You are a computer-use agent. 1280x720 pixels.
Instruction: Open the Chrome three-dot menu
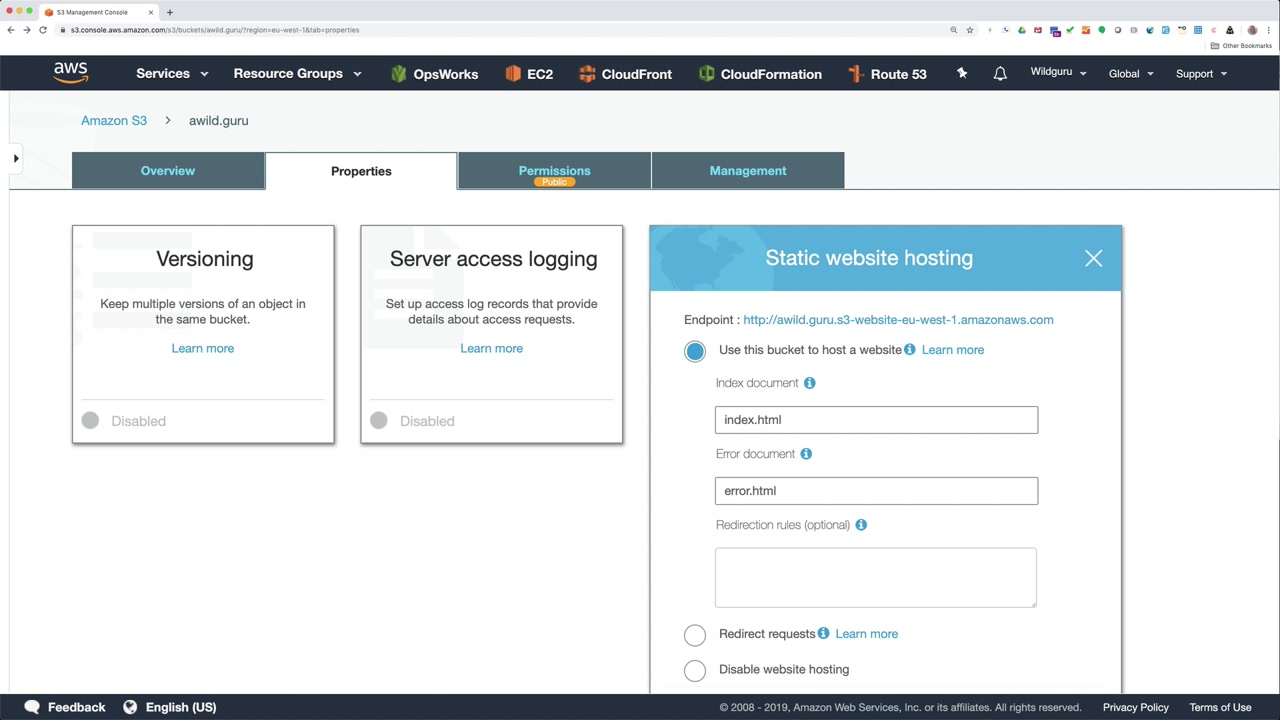tap(1269, 30)
